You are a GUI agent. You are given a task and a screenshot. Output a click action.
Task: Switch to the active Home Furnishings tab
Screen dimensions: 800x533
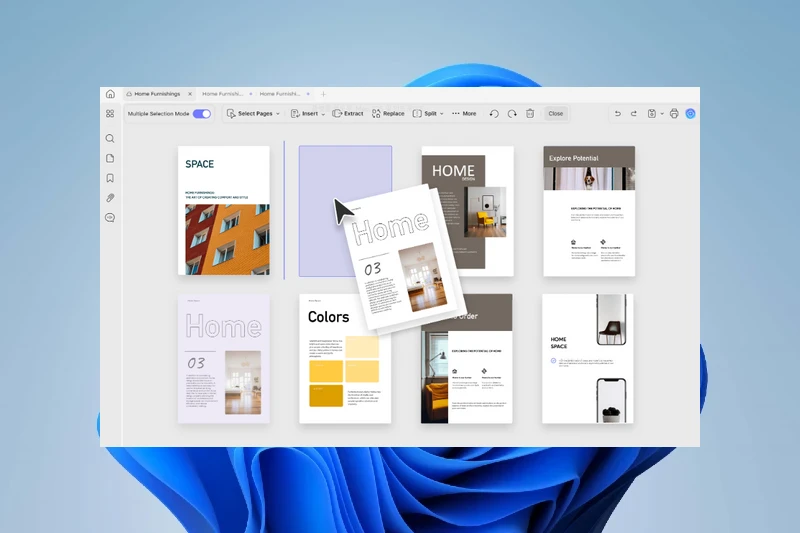[x=157, y=94]
